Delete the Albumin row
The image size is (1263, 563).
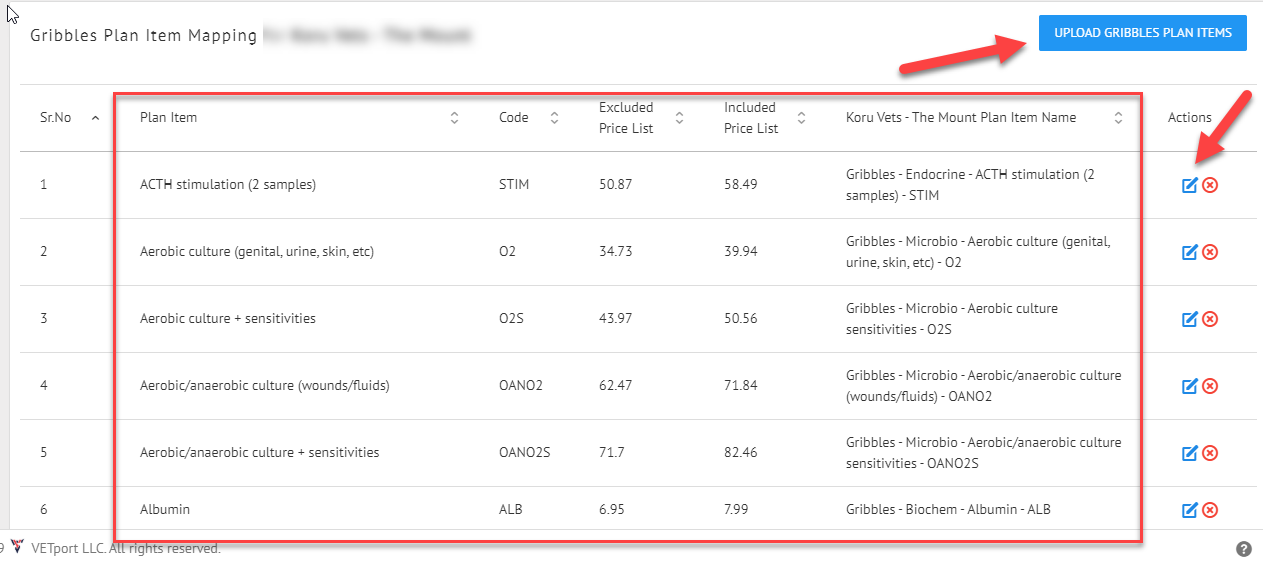coord(1210,510)
